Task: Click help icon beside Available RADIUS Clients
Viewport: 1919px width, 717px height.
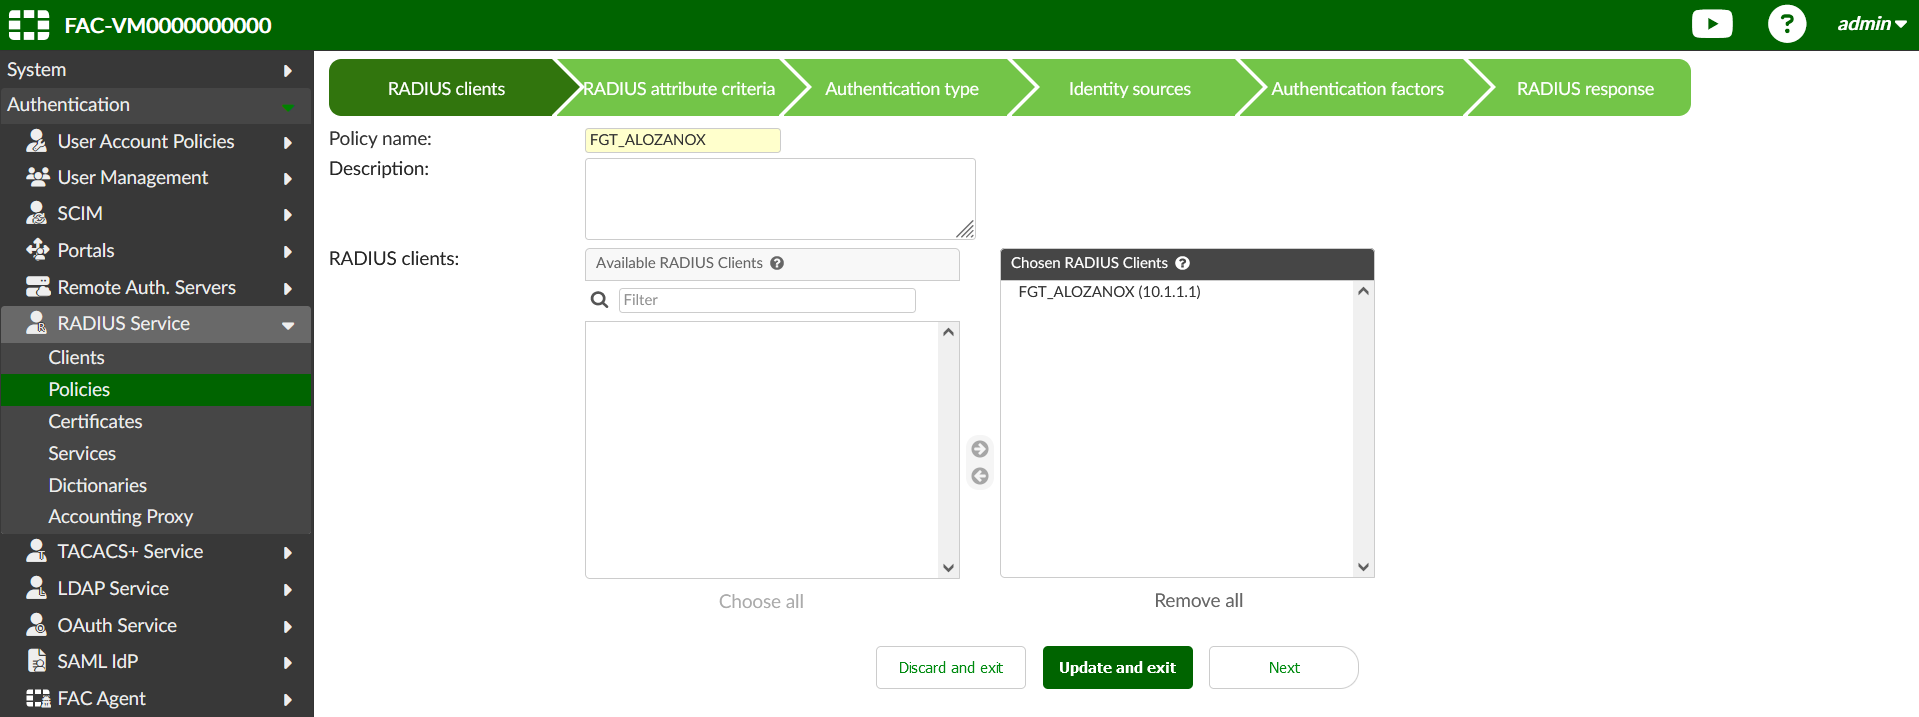Action: click(x=777, y=263)
